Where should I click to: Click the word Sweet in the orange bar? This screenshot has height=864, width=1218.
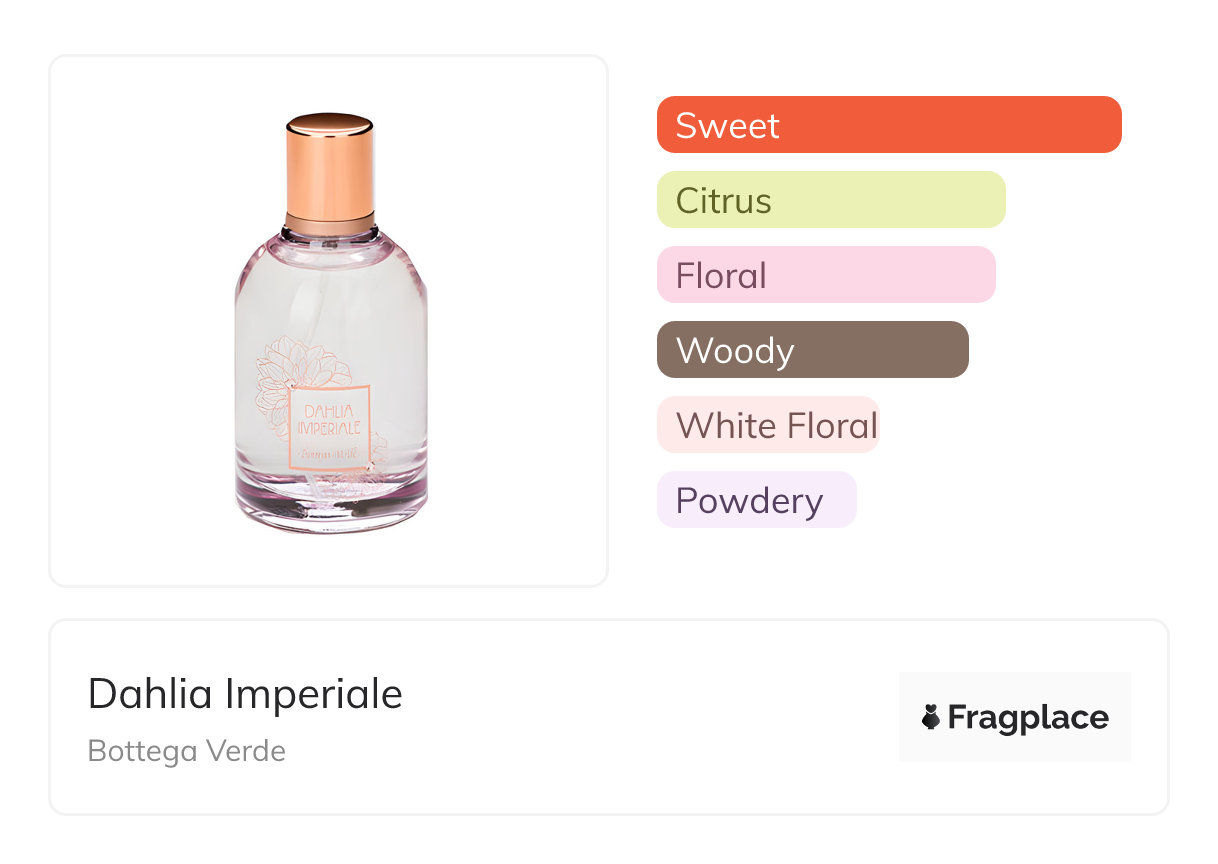[727, 126]
